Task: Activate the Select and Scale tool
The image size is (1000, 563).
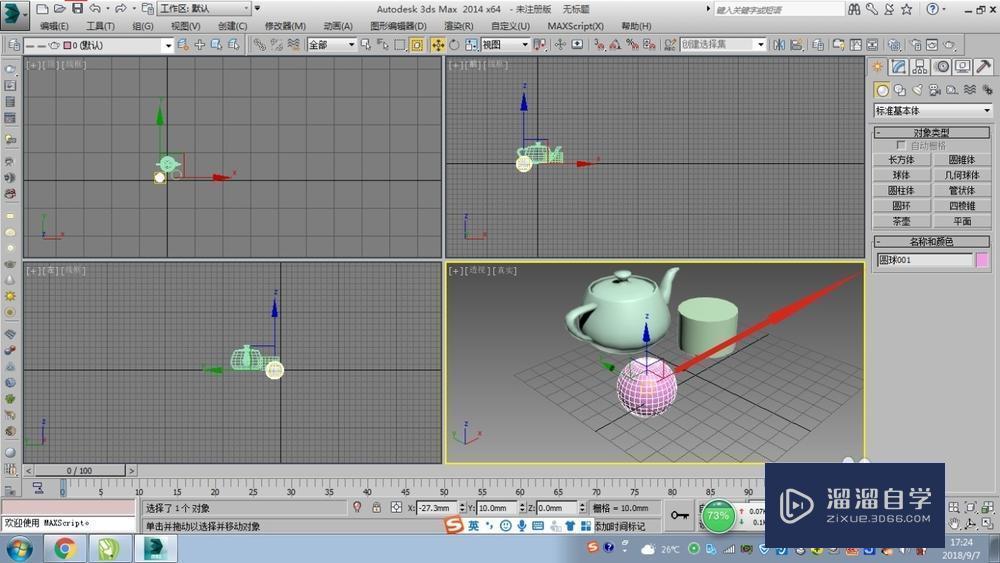Action: pos(471,45)
